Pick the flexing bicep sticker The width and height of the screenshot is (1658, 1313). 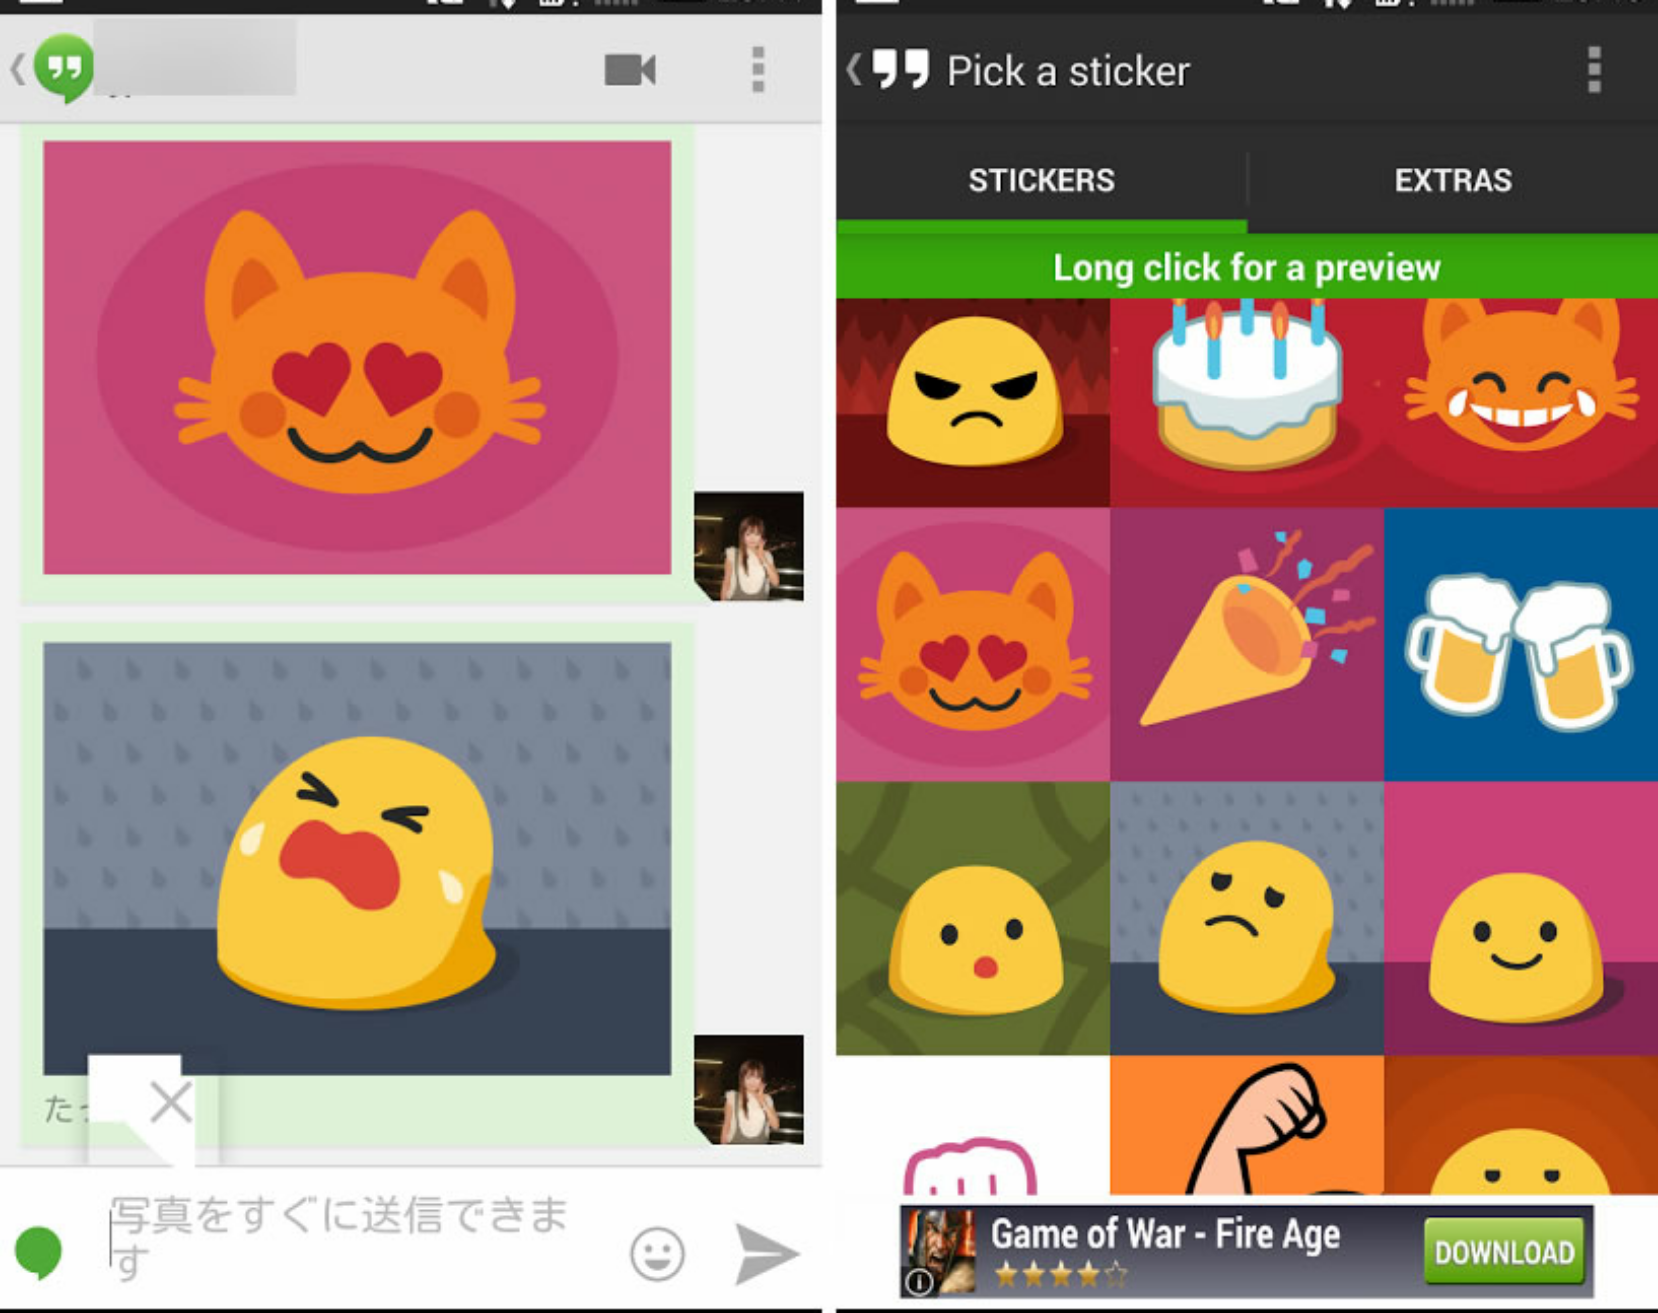(1247, 1126)
